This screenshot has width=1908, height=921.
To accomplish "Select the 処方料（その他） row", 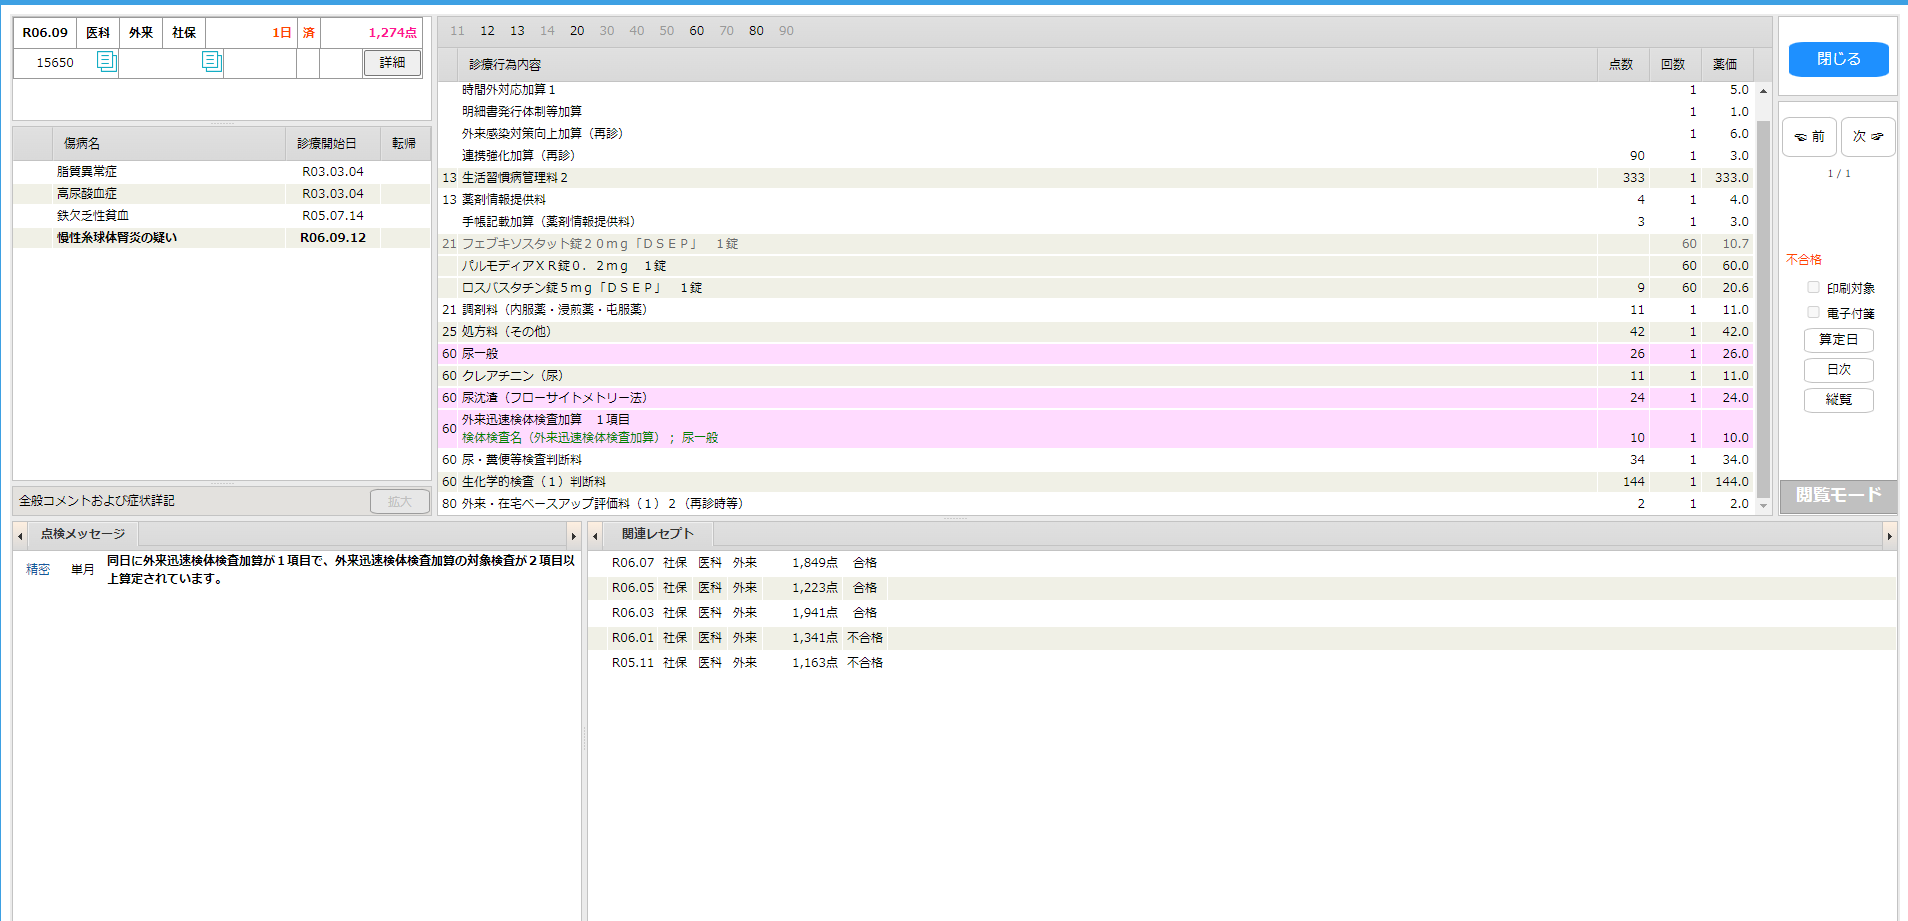I will (1096, 332).
